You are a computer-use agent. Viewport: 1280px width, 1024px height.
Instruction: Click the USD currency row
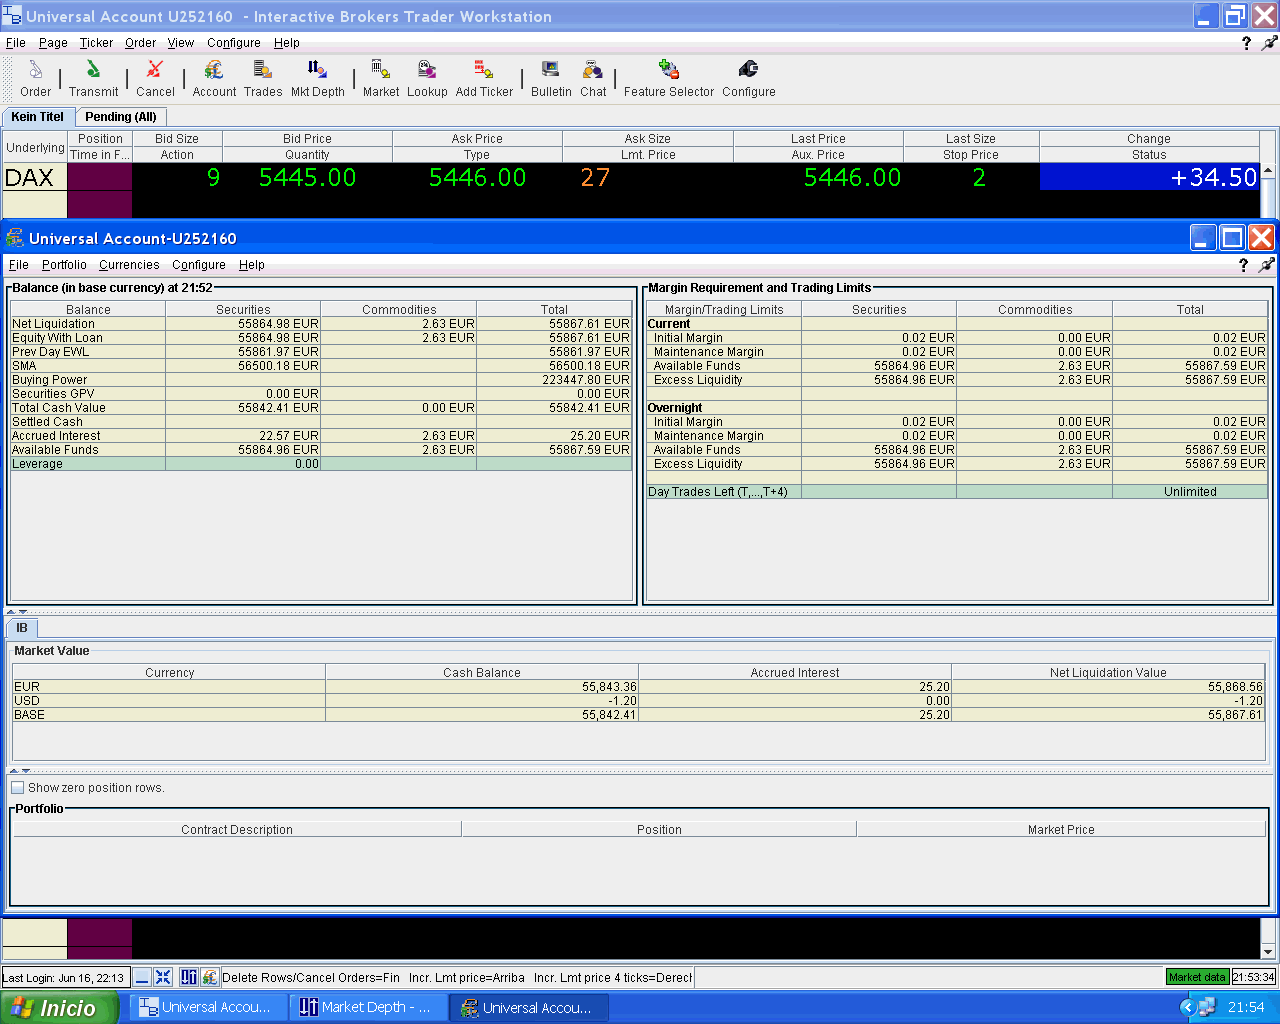[638, 701]
